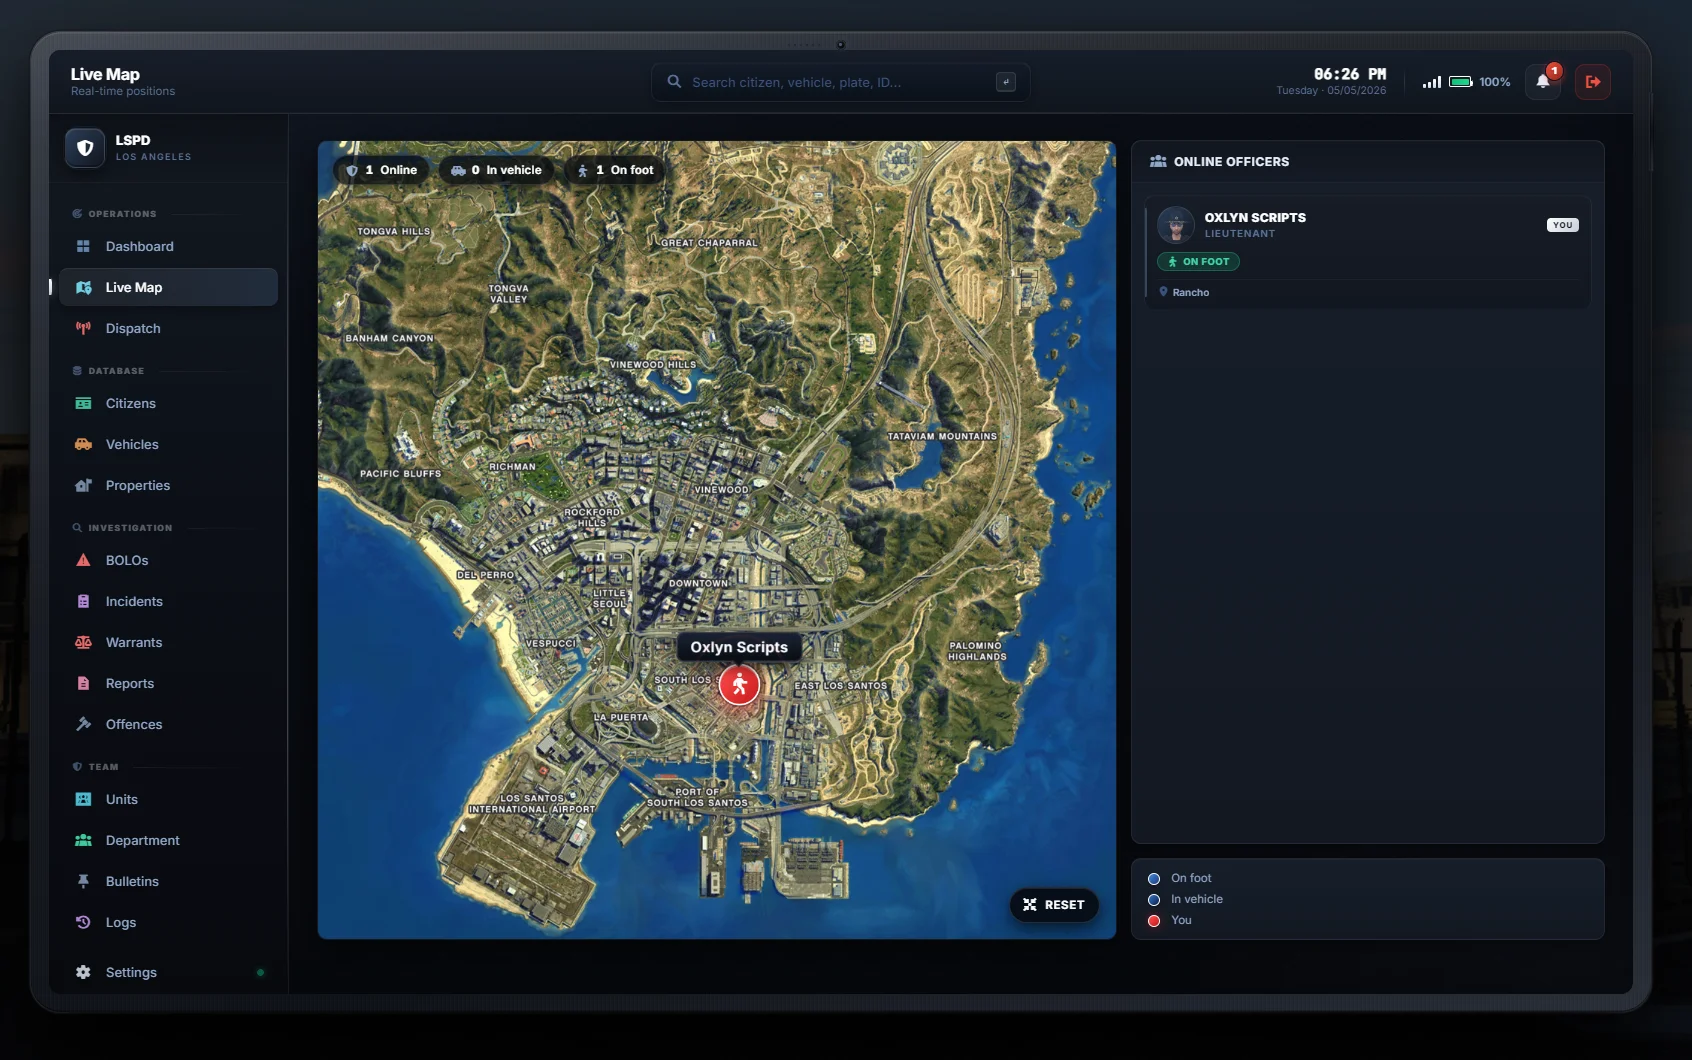Screen dimensions: 1692x1060
Task: Select Live Map in sidebar
Action: click(168, 287)
